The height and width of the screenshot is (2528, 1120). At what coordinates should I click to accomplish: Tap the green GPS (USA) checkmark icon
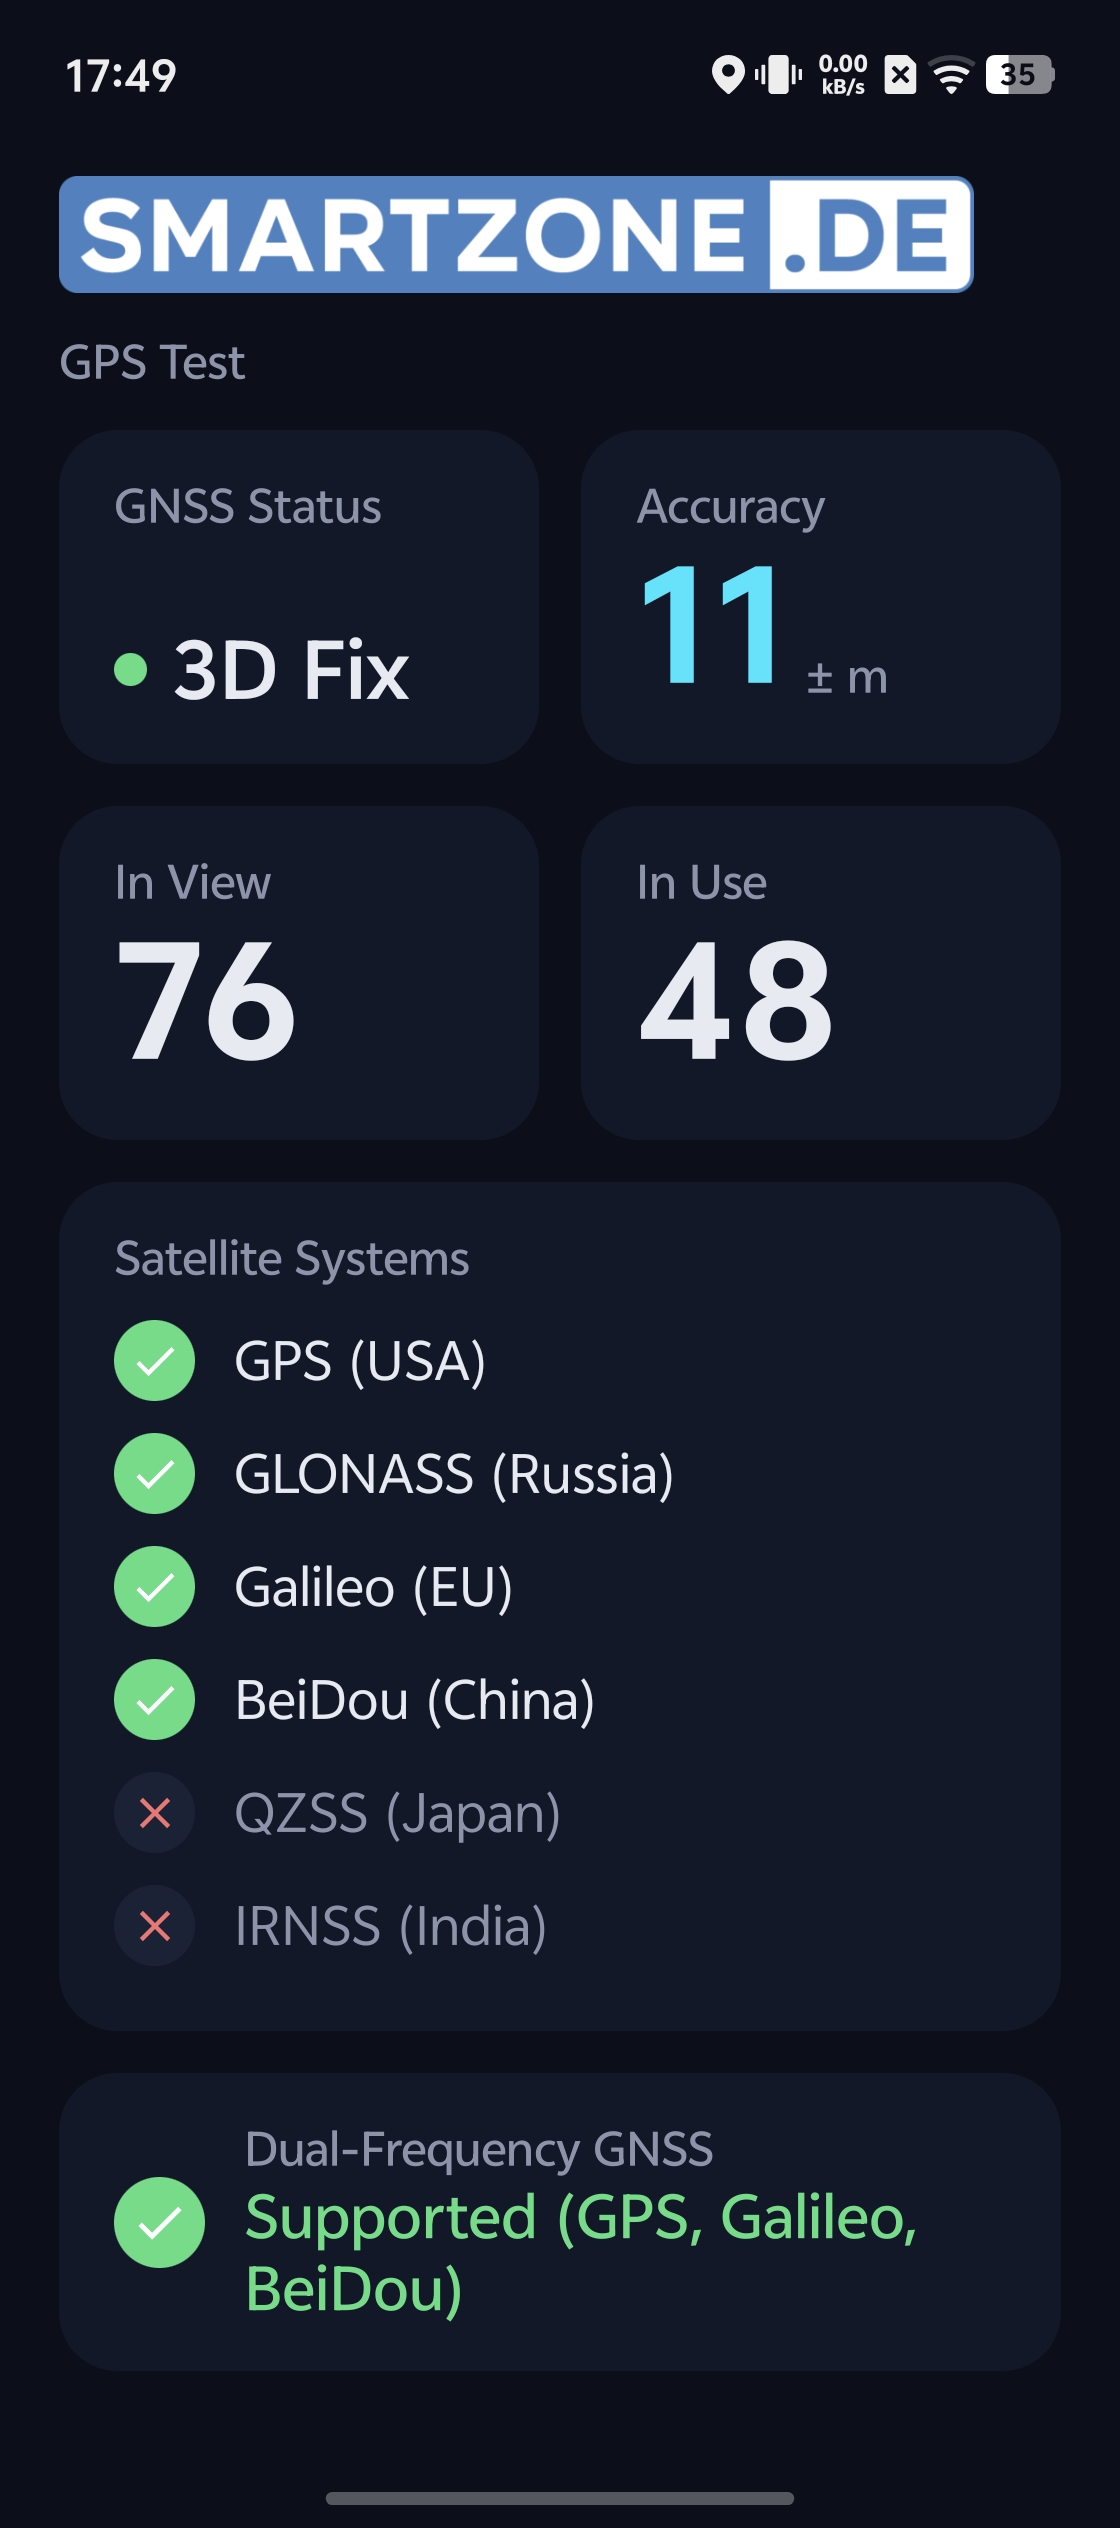click(x=154, y=1361)
